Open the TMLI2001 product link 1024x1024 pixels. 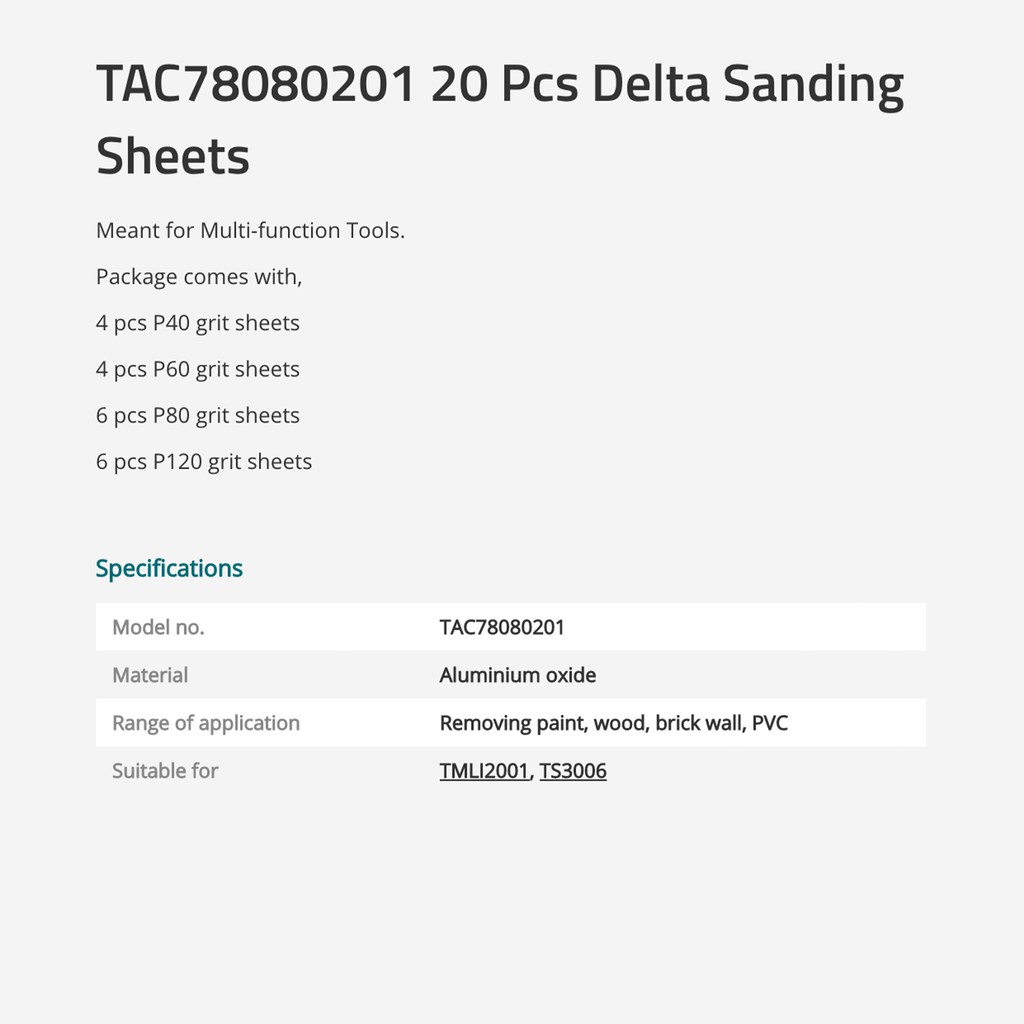484,771
